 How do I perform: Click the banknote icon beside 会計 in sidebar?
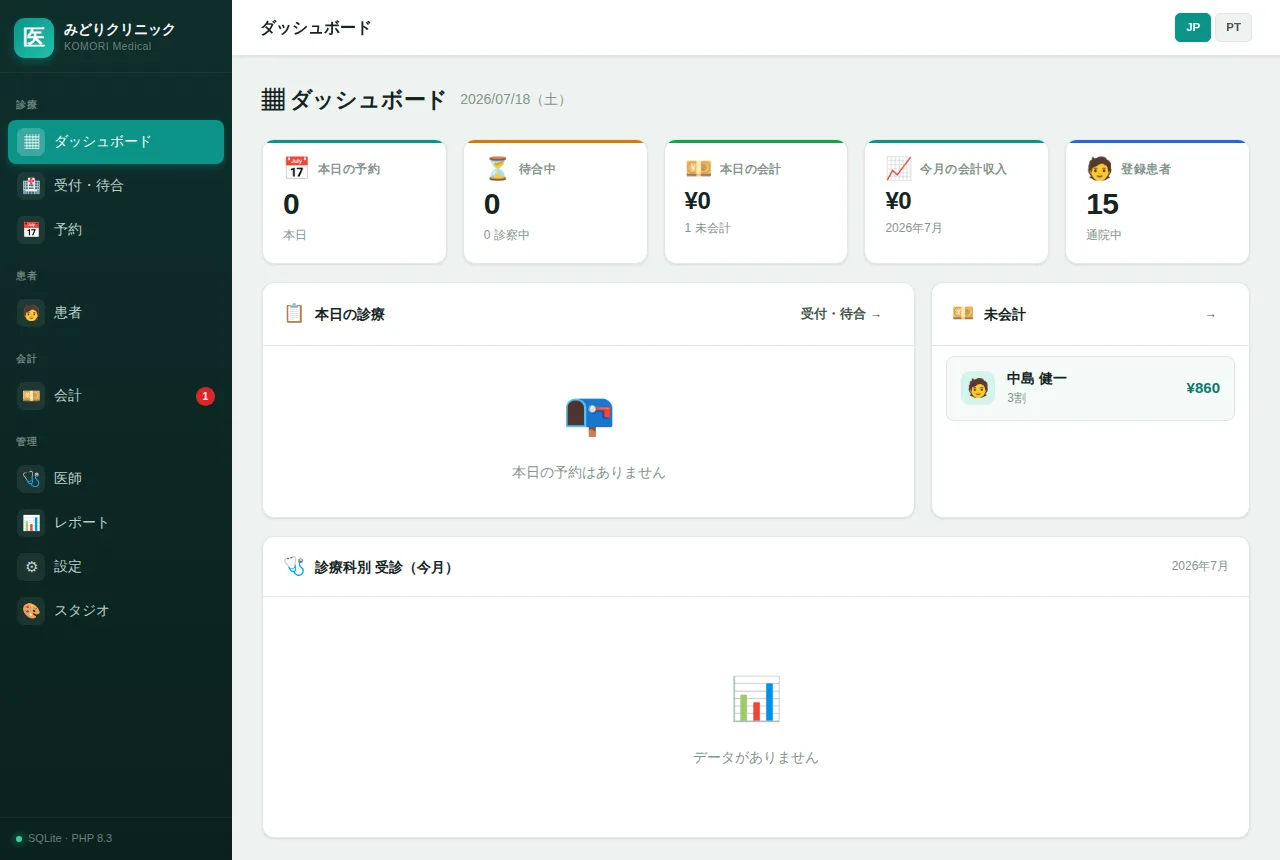click(31, 396)
